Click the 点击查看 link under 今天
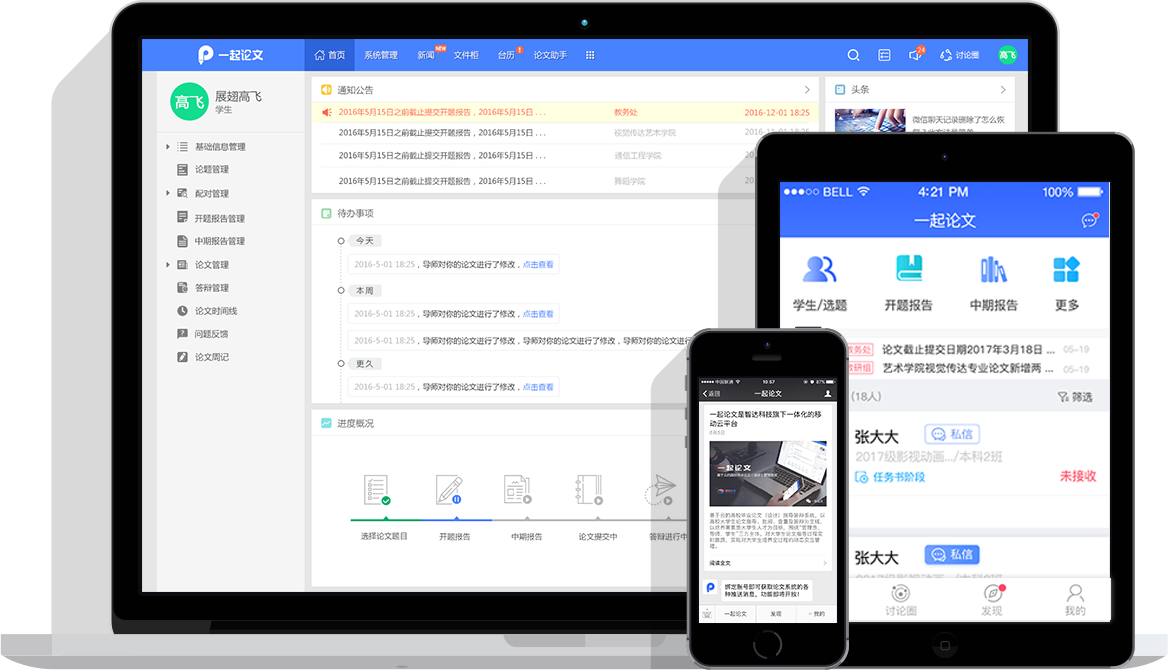 coord(538,265)
